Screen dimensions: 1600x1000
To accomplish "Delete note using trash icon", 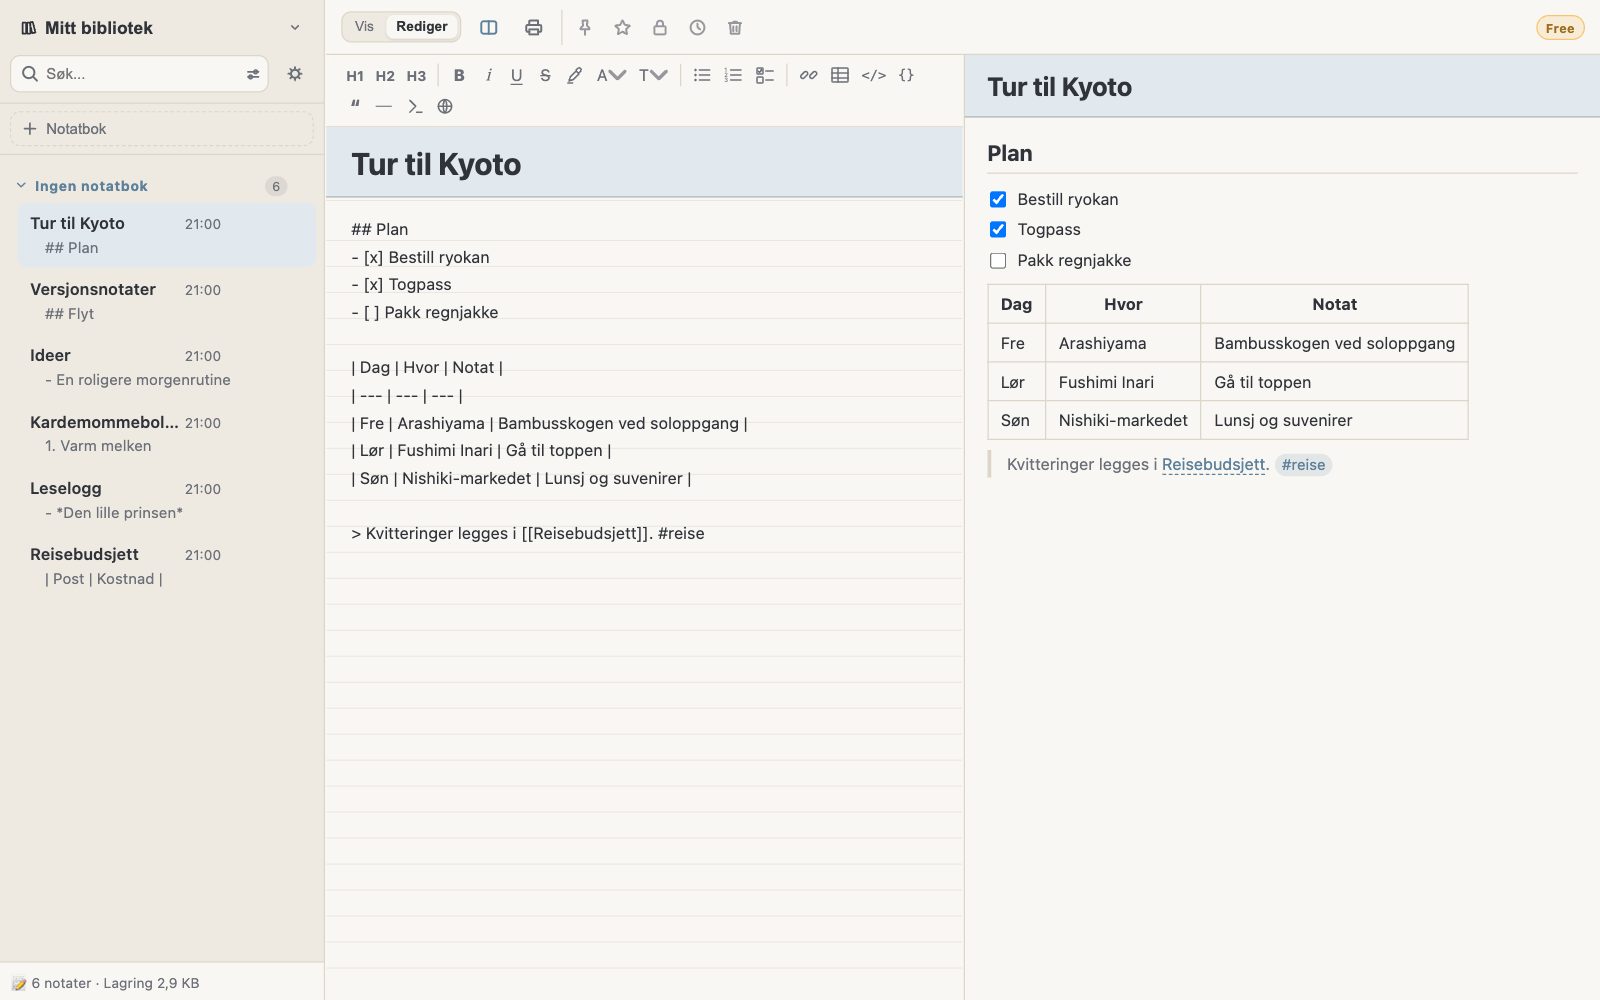I will coord(735,28).
